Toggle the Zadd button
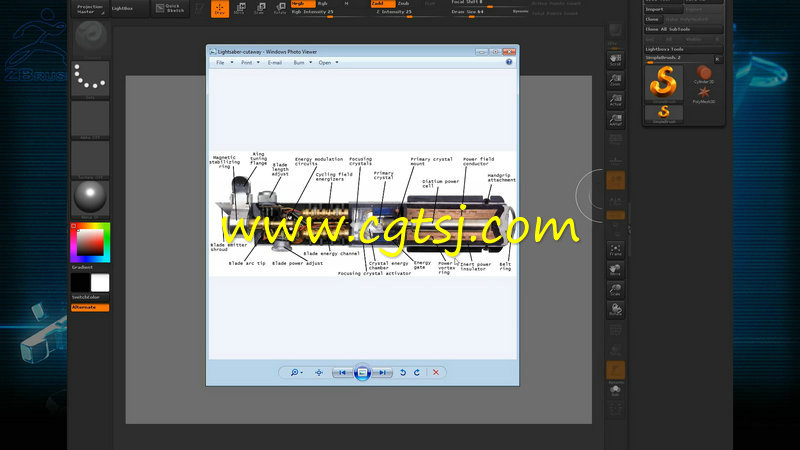Viewport: 800px width, 450px height. (x=383, y=4)
